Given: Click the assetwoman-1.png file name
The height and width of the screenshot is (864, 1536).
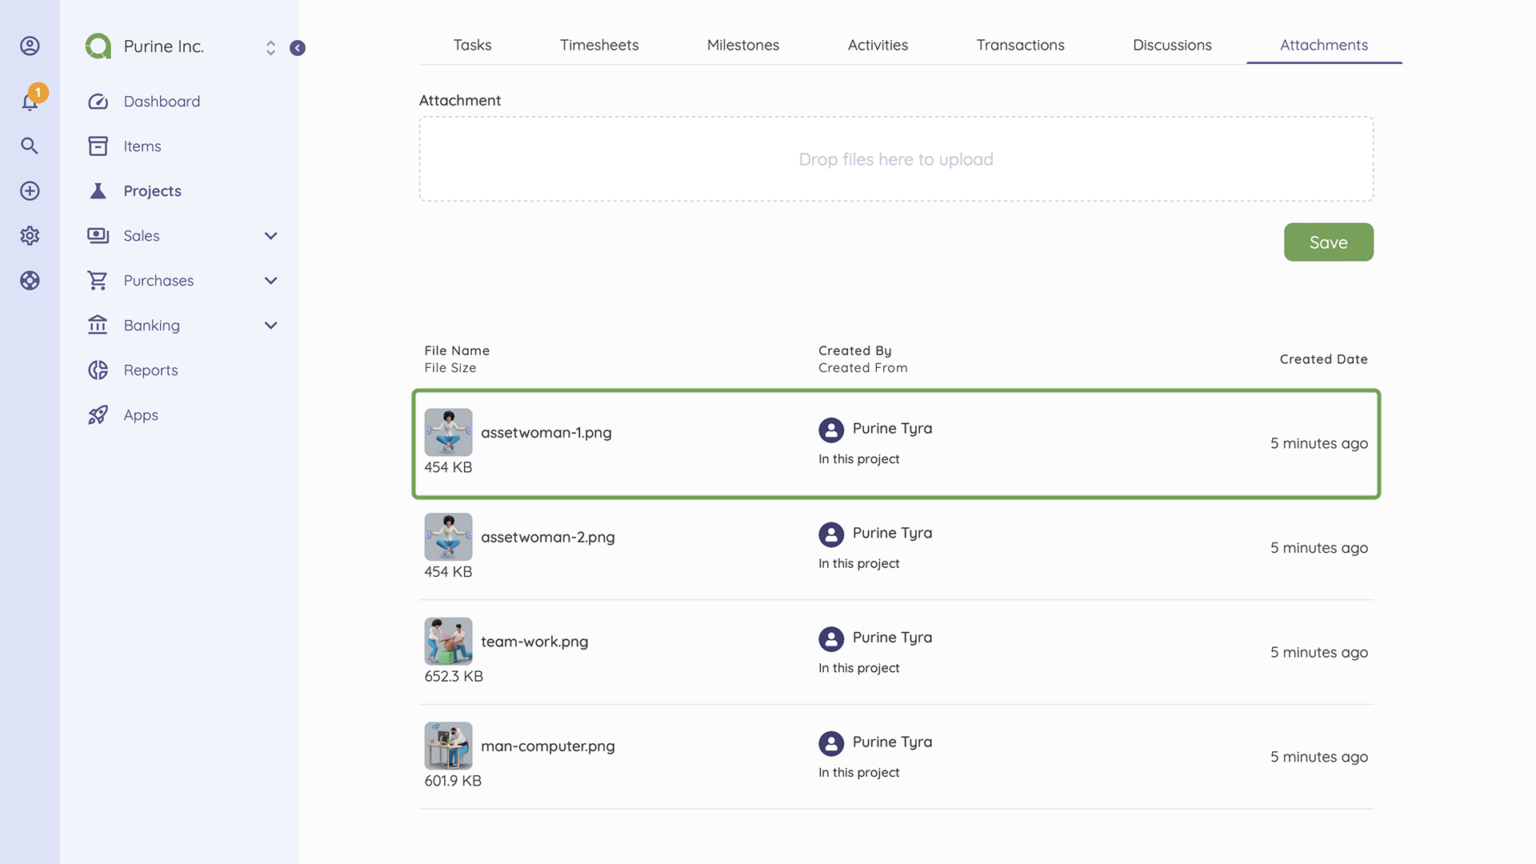Looking at the screenshot, I should pos(546,432).
